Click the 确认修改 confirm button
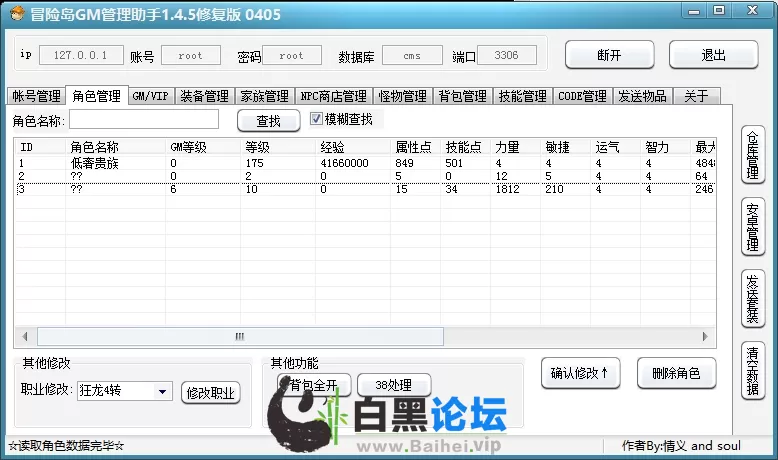The image size is (778, 460). (x=579, y=373)
